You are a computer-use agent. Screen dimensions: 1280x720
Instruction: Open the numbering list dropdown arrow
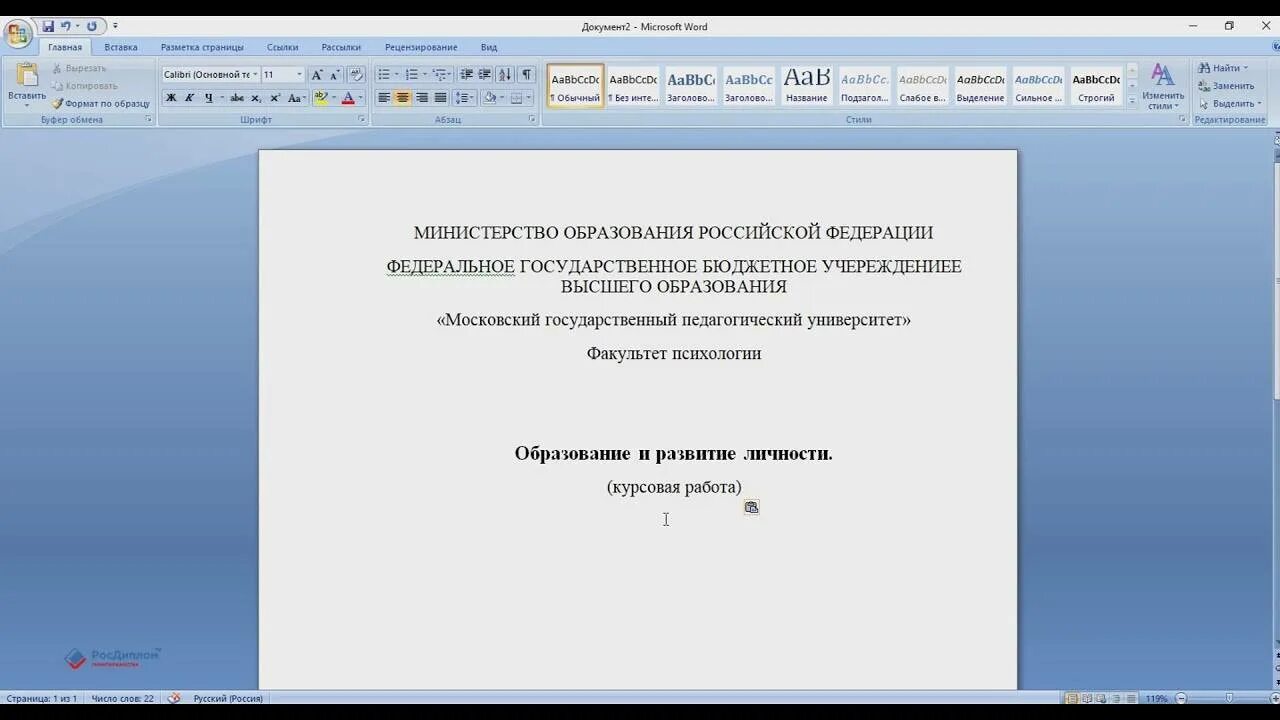point(424,75)
